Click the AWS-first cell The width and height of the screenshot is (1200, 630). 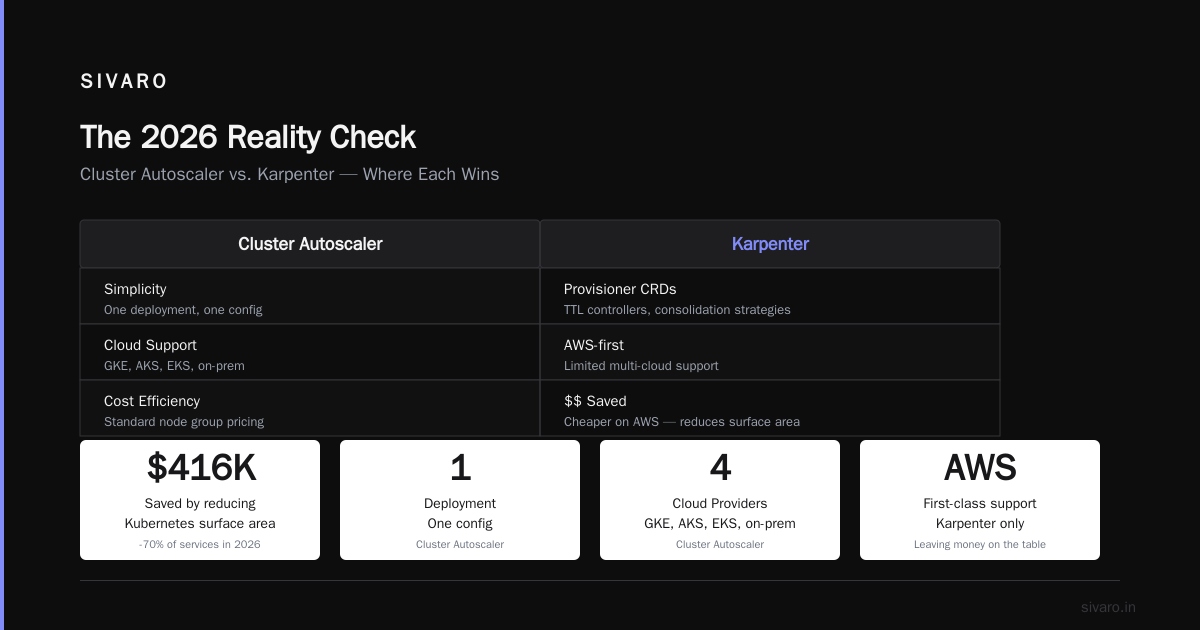point(770,352)
